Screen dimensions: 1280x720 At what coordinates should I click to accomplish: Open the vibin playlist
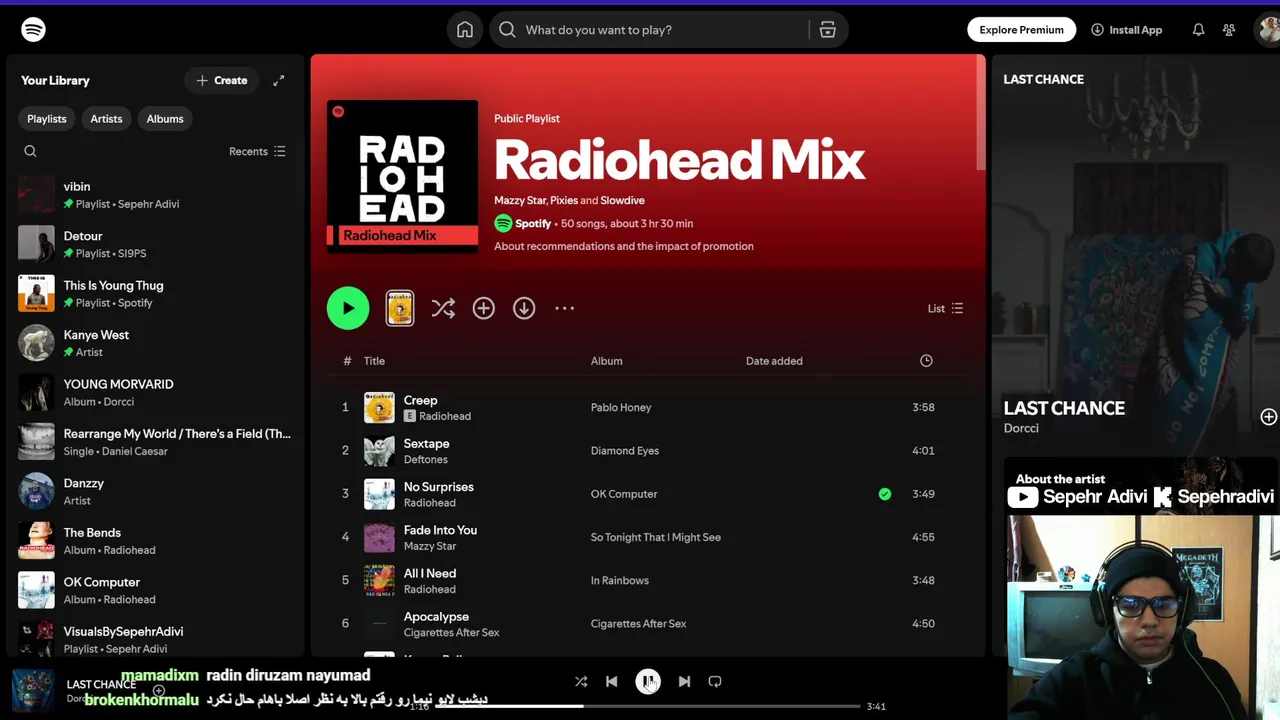tap(155, 194)
